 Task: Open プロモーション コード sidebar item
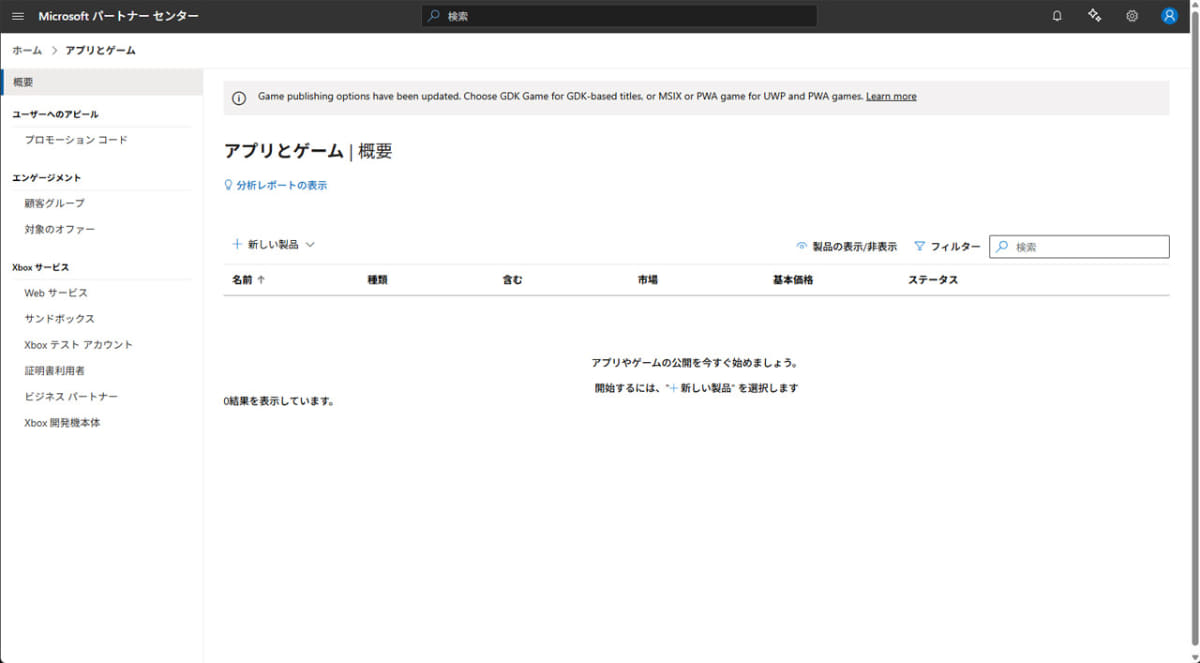coord(76,140)
